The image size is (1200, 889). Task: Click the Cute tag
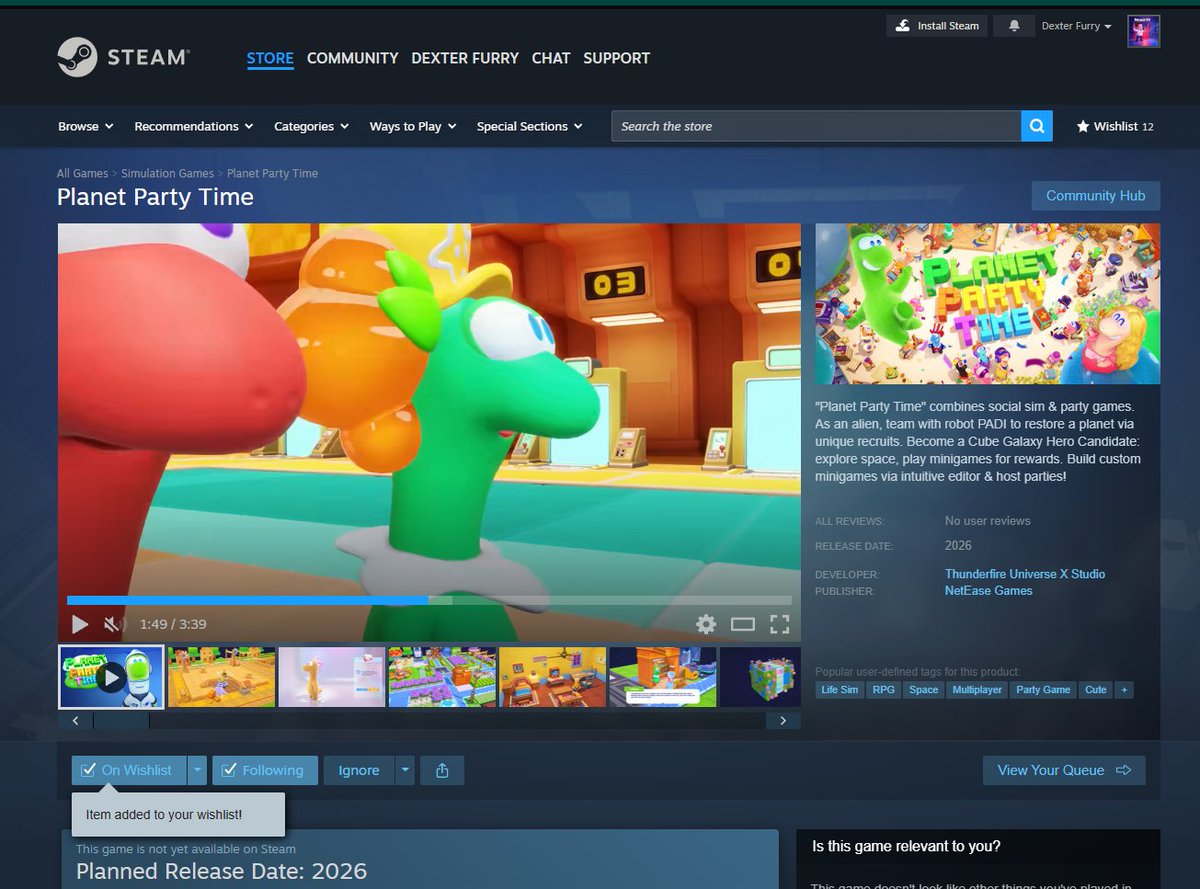pyautogui.click(x=1096, y=690)
